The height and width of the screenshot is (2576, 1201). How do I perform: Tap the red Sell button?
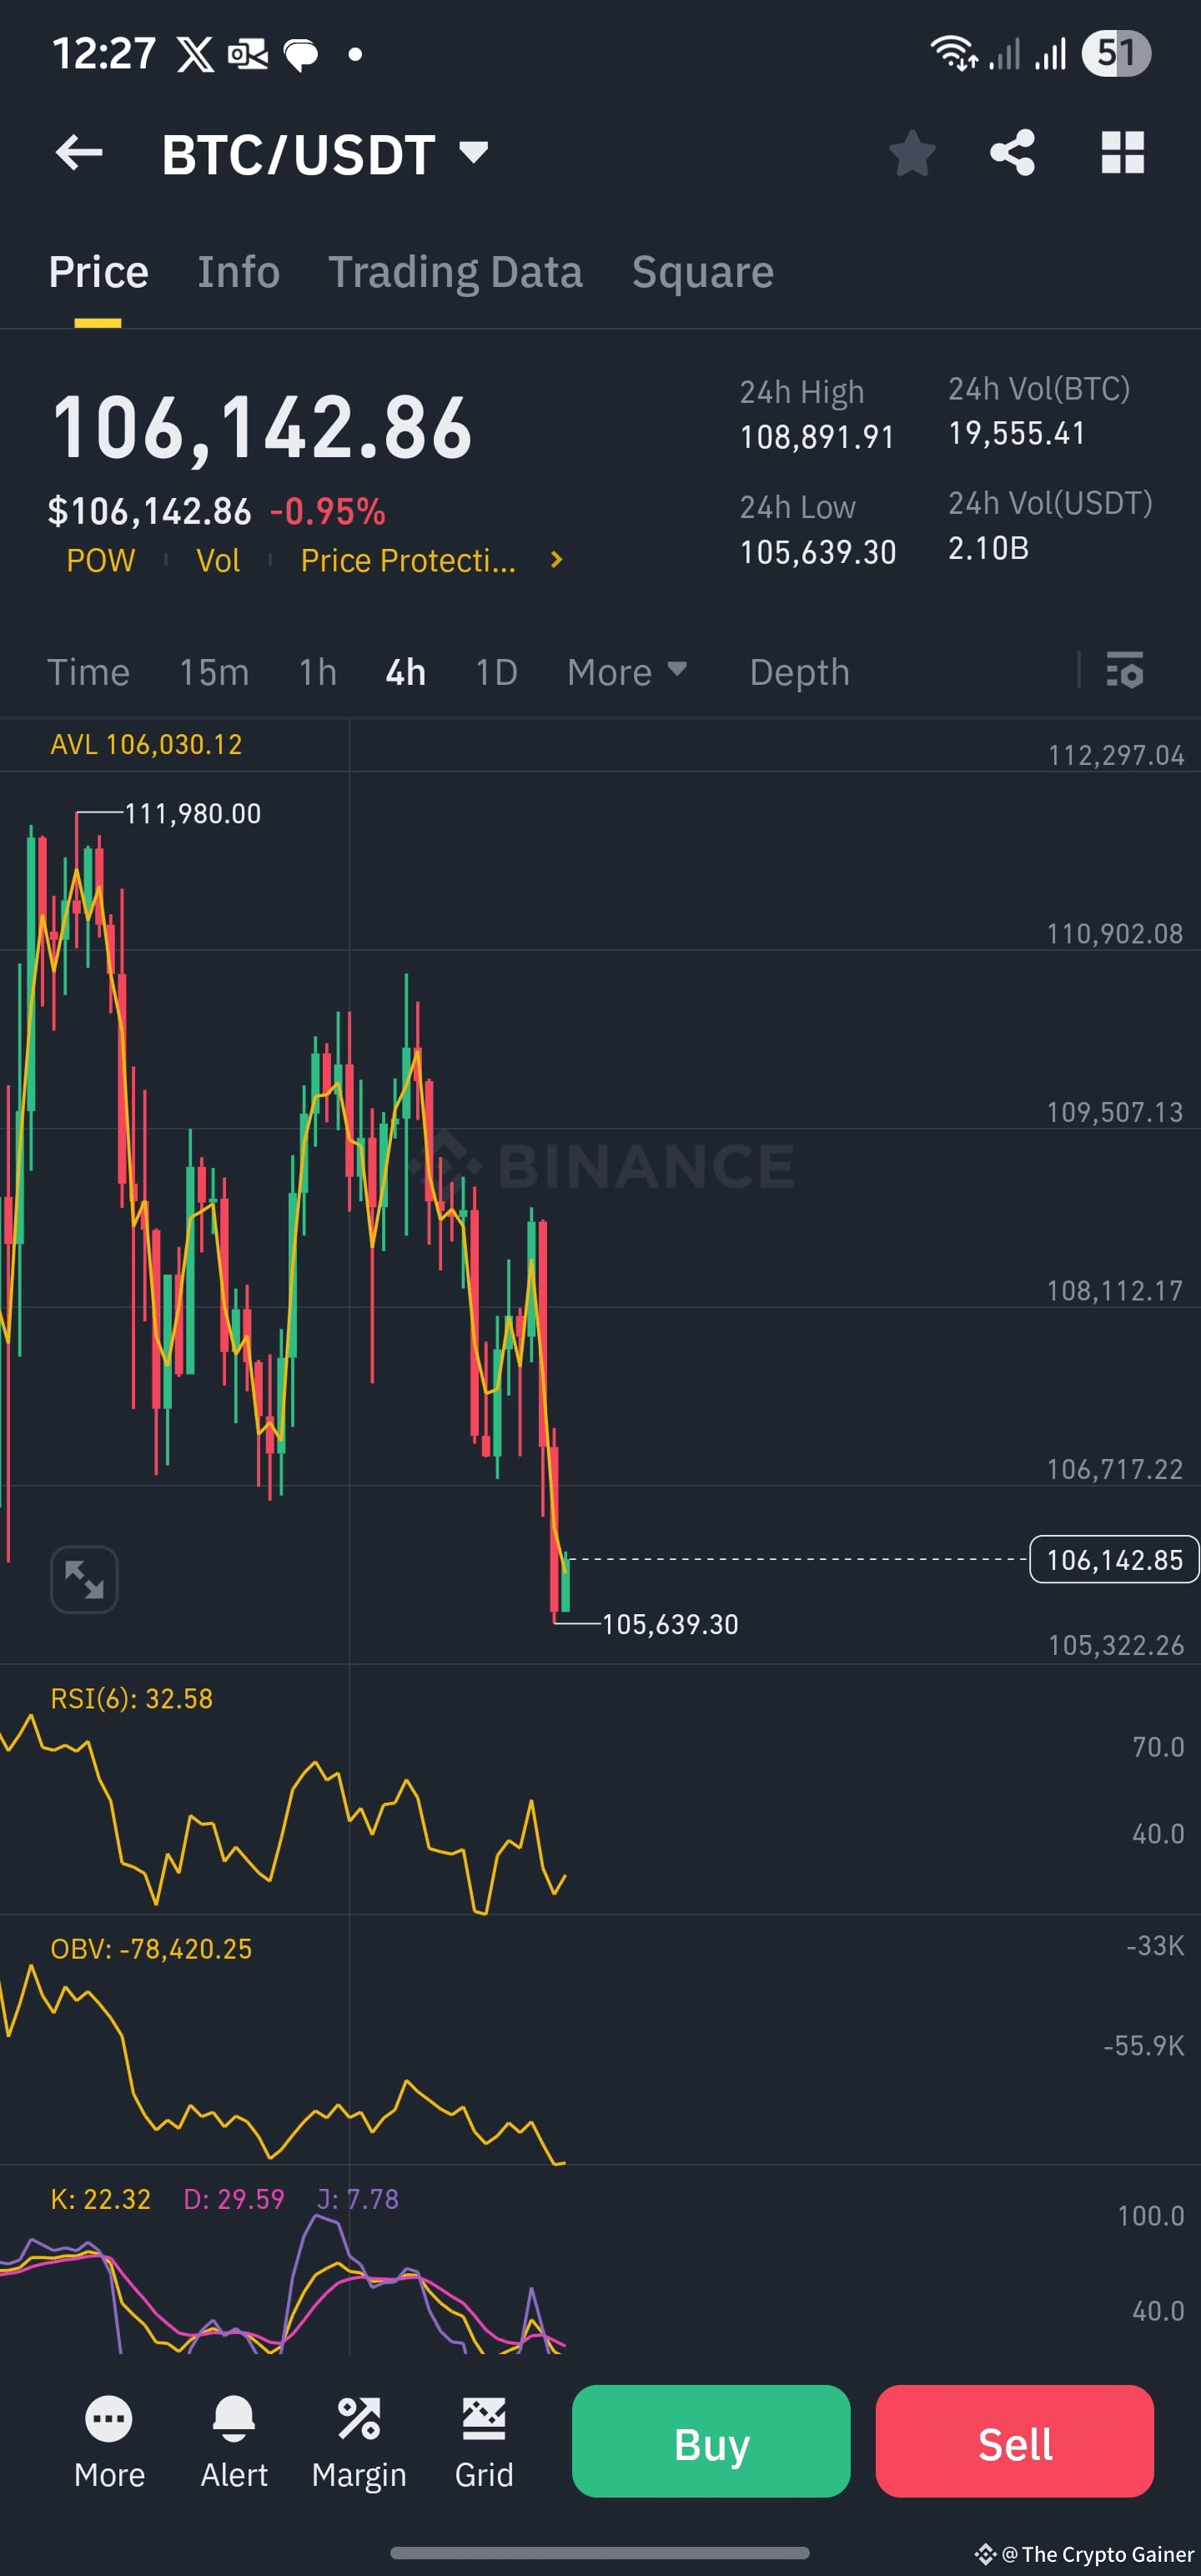coord(1014,2441)
